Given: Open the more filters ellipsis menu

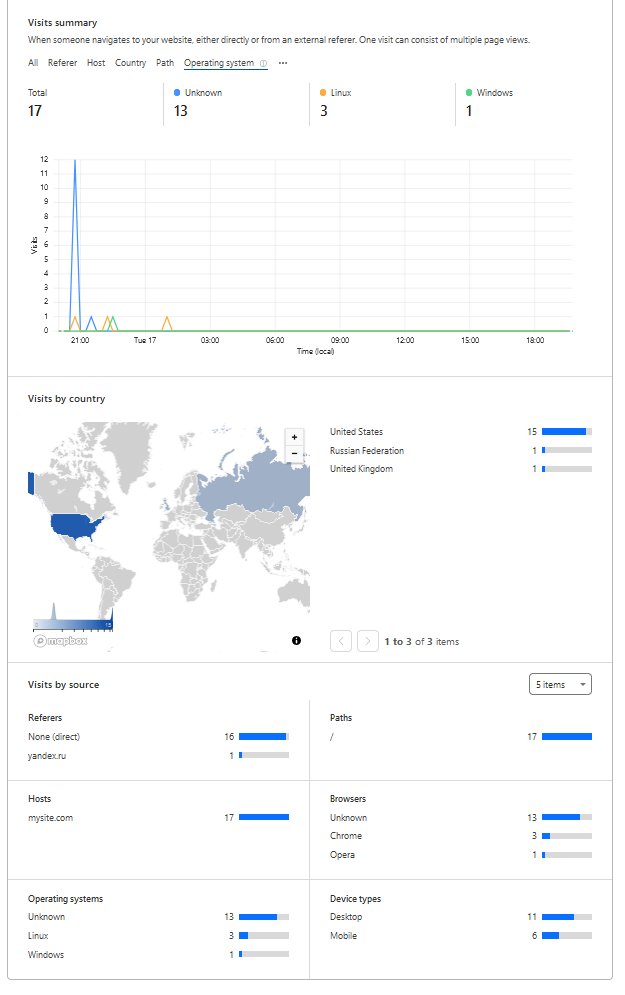Looking at the screenshot, I should [283, 63].
